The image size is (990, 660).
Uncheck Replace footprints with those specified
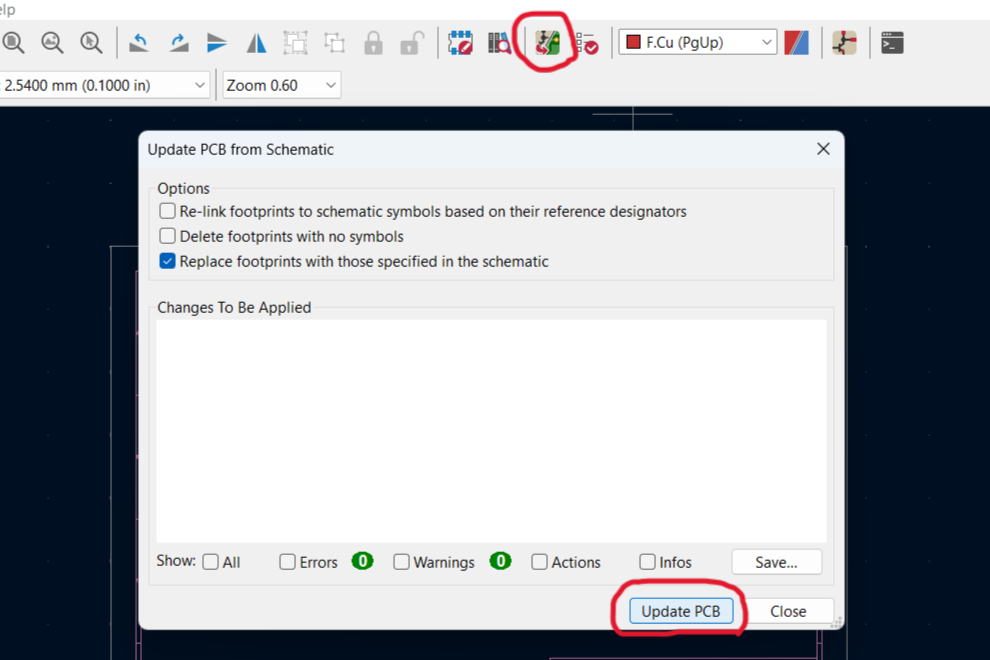point(167,261)
